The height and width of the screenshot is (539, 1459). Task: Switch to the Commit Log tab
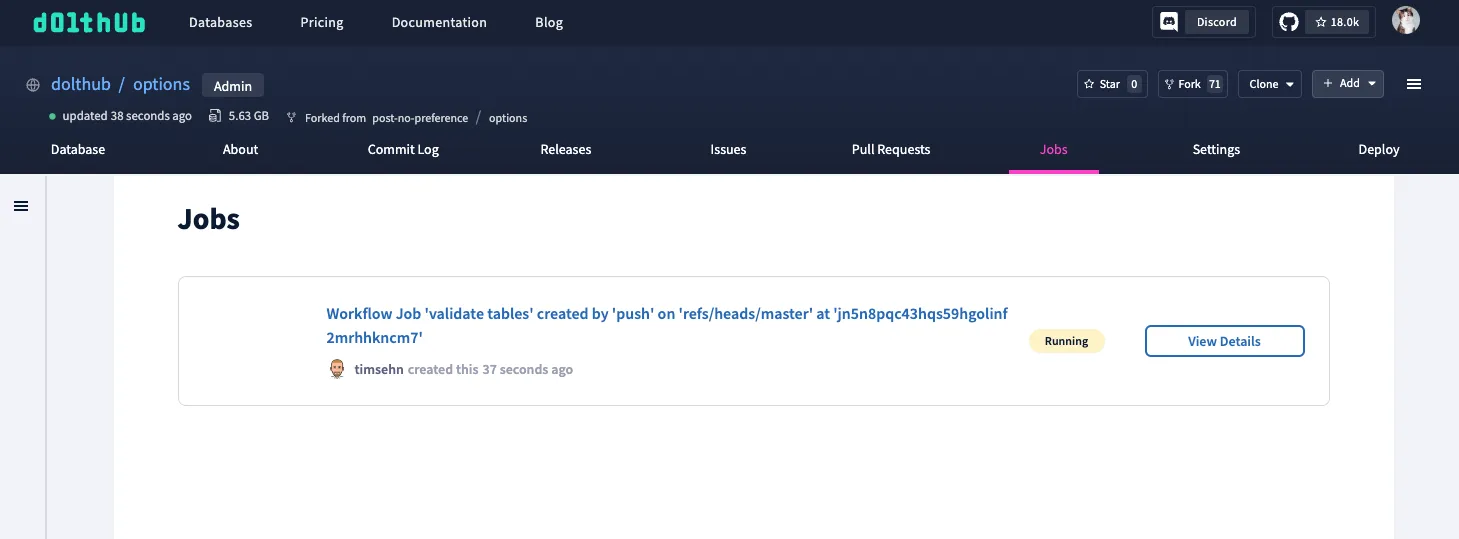[x=403, y=149]
